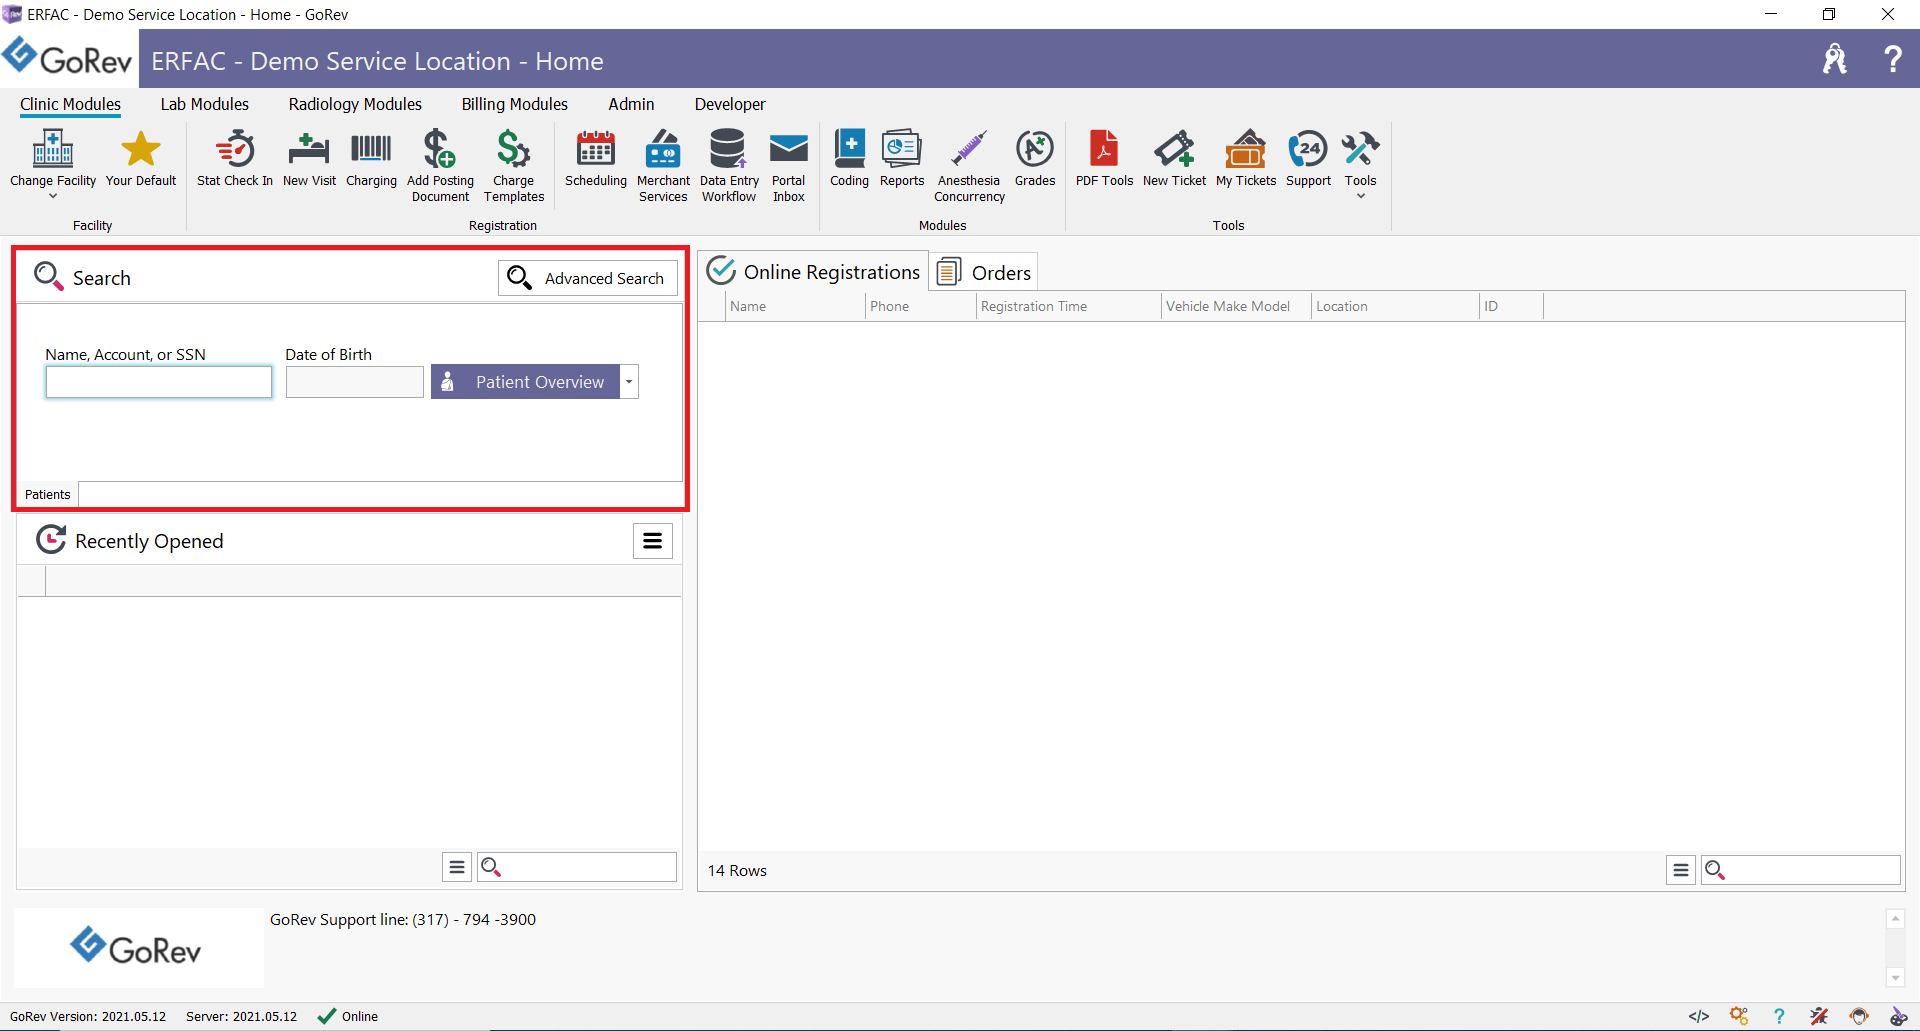Sort by Location column header

[x=1395, y=306]
